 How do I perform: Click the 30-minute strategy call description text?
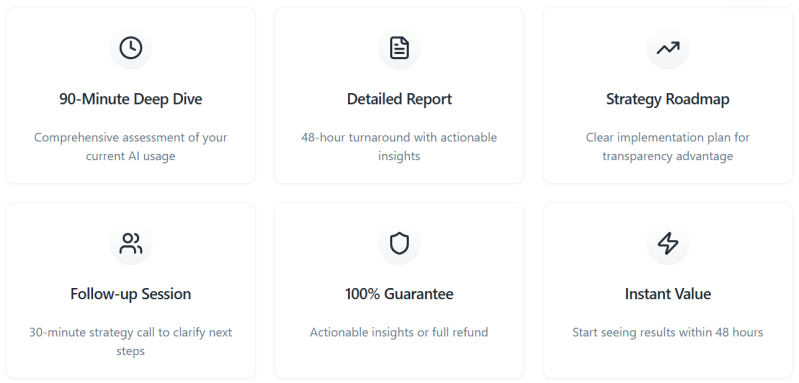[130, 342]
